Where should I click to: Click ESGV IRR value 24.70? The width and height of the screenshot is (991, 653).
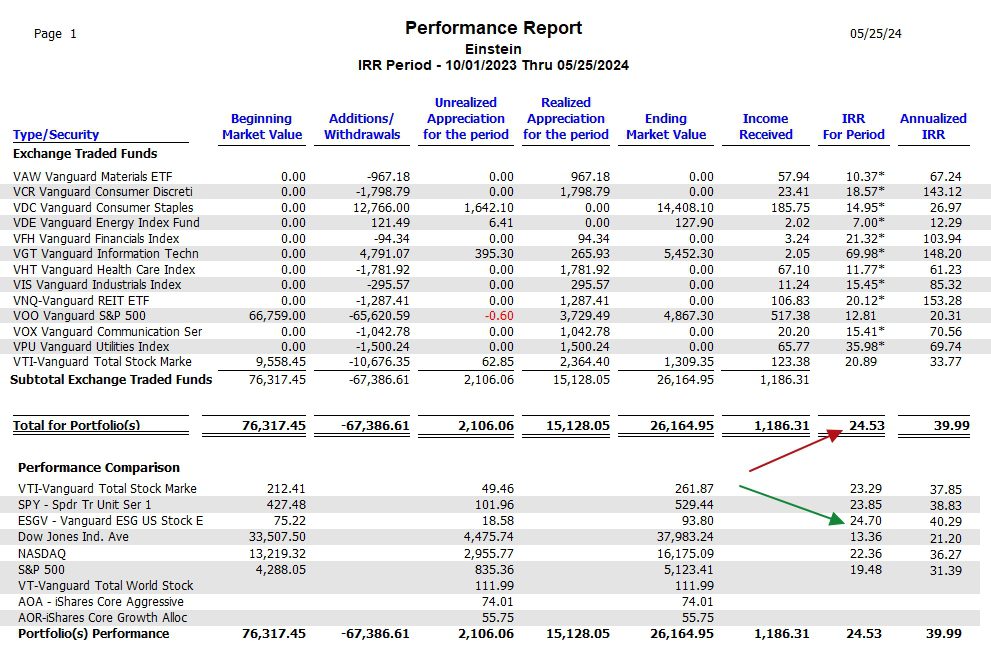(x=866, y=521)
